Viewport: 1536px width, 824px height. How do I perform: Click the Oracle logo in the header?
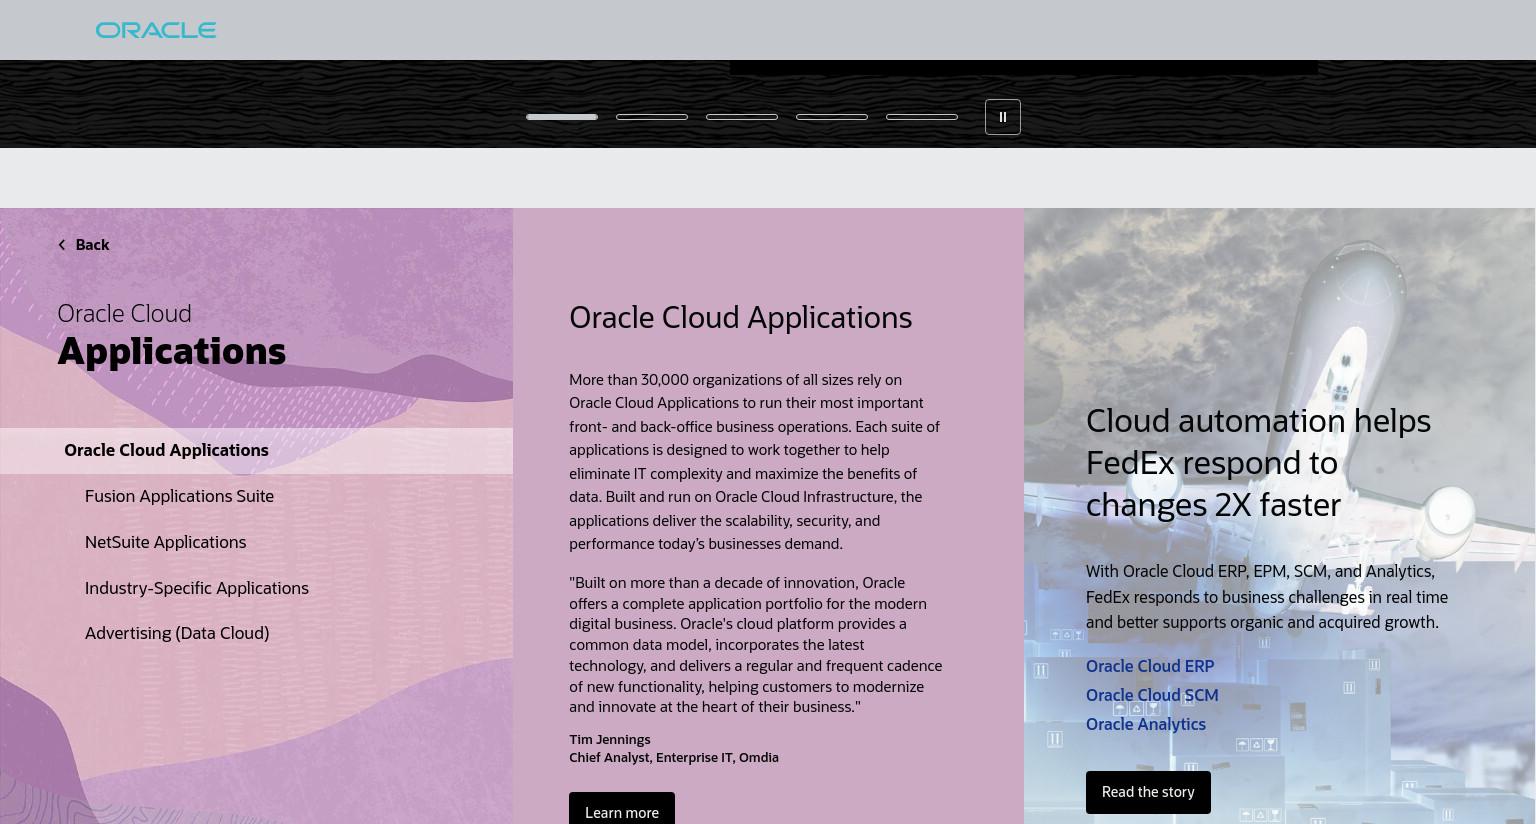[x=156, y=30]
